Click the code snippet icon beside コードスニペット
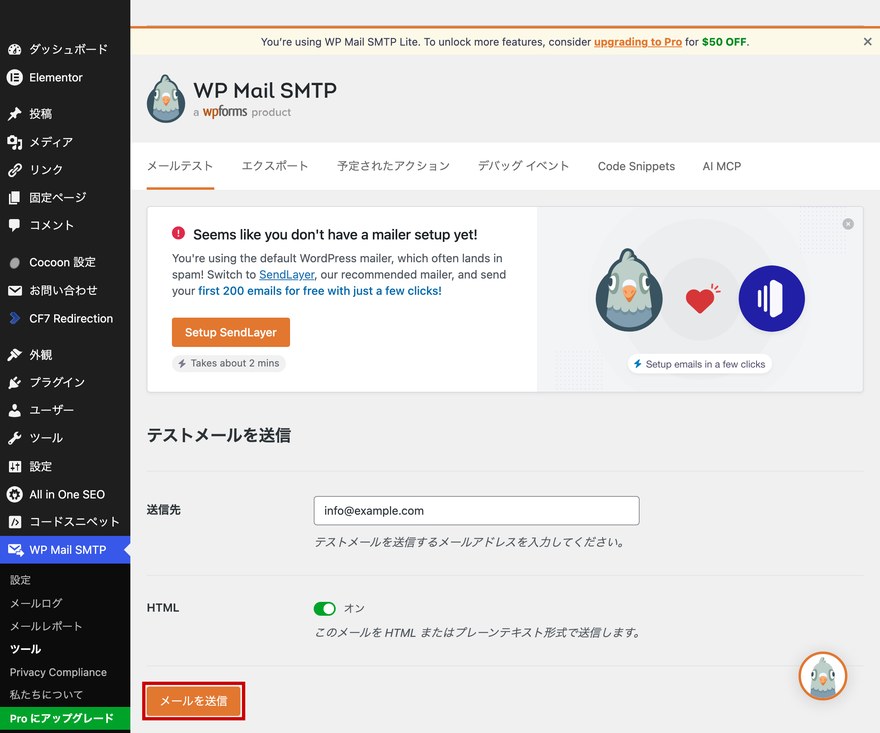The width and height of the screenshot is (880, 733). [15, 522]
